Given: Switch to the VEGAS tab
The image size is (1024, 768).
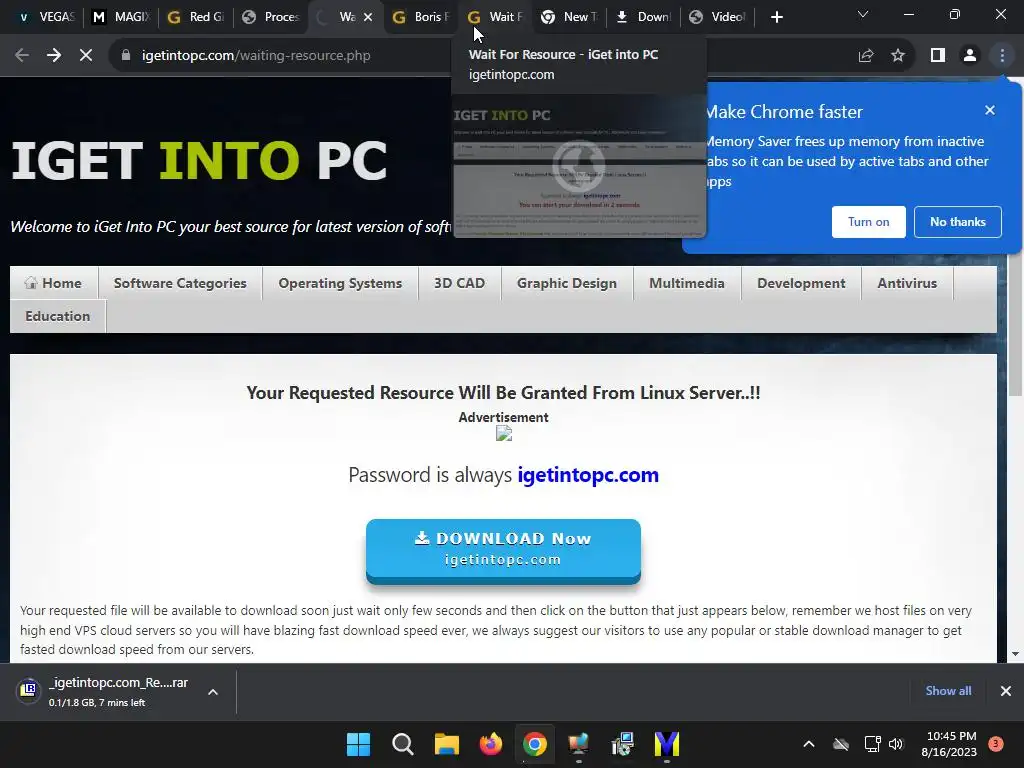Looking at the screenshot, I should (46, 17).
